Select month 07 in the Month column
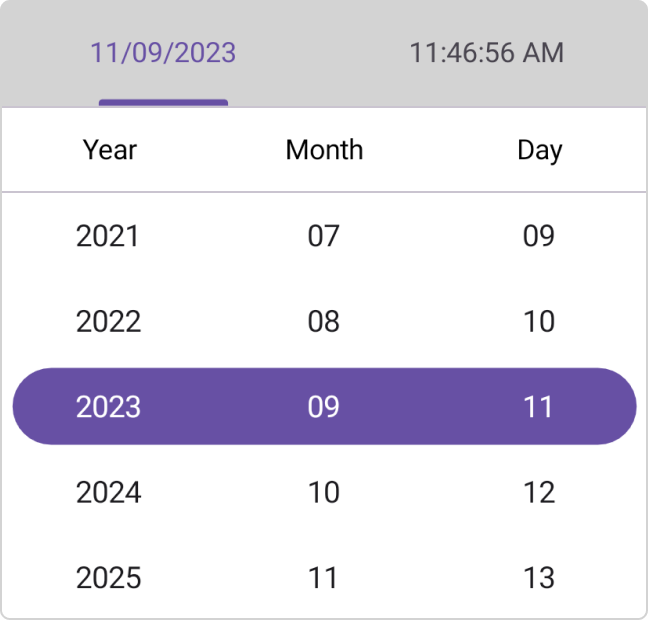Screen dimensions: 648x620 (324, 236)
